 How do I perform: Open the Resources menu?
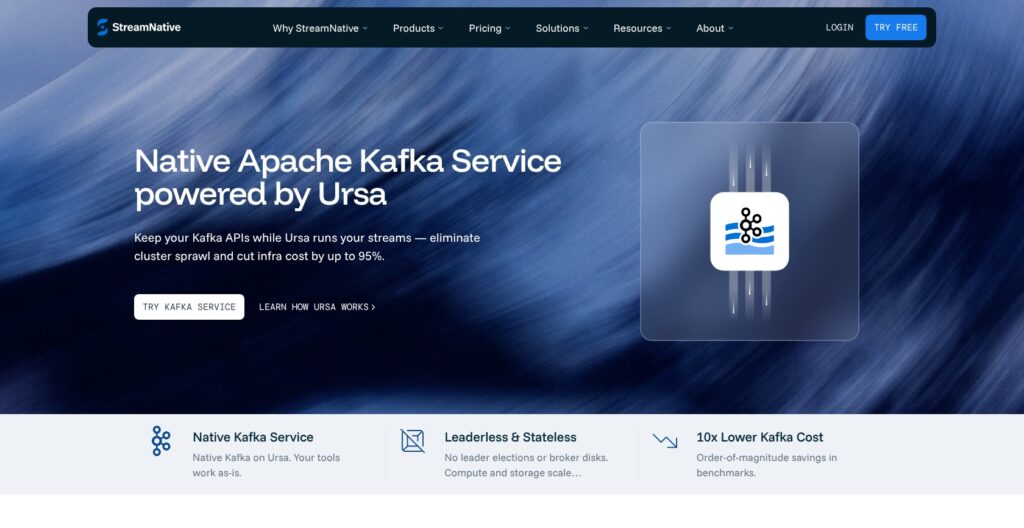[642, 28]
